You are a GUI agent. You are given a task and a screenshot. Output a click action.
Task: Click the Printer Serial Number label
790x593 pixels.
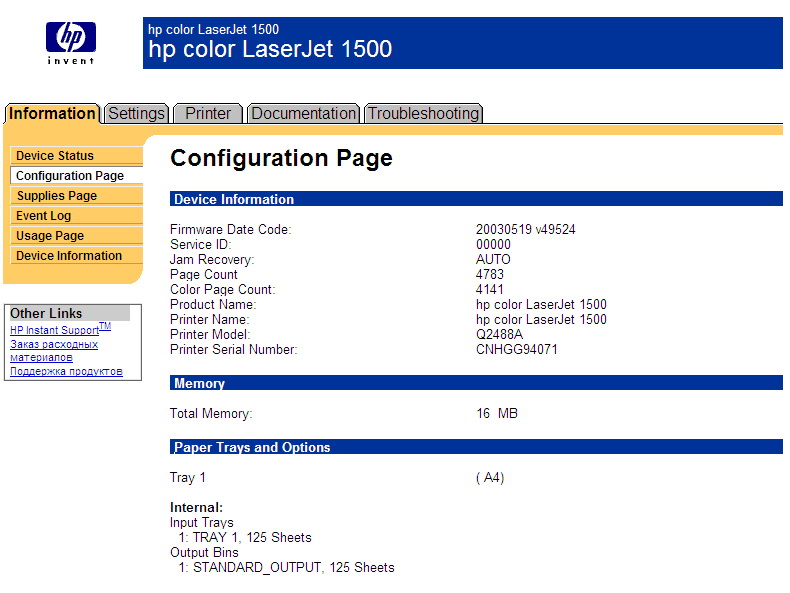coord(234,350)
